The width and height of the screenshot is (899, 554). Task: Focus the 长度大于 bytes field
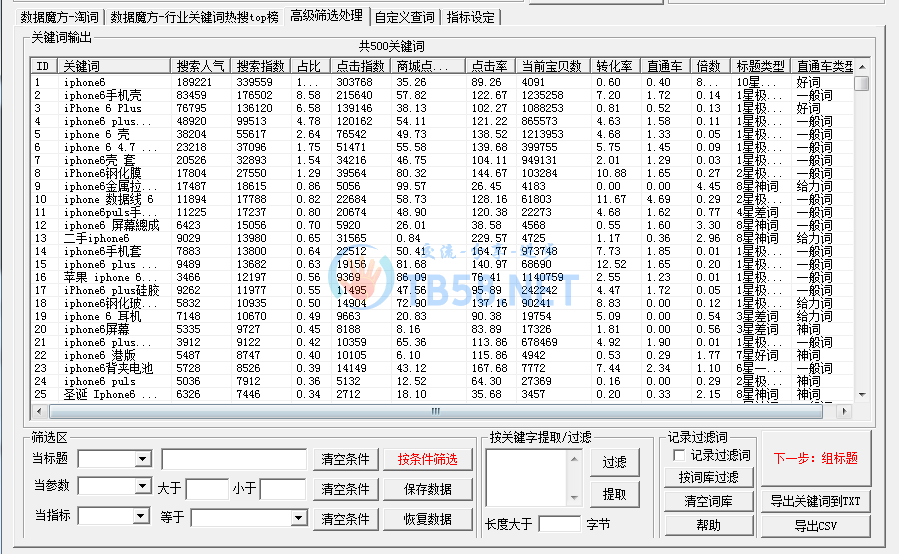[560, 524]
